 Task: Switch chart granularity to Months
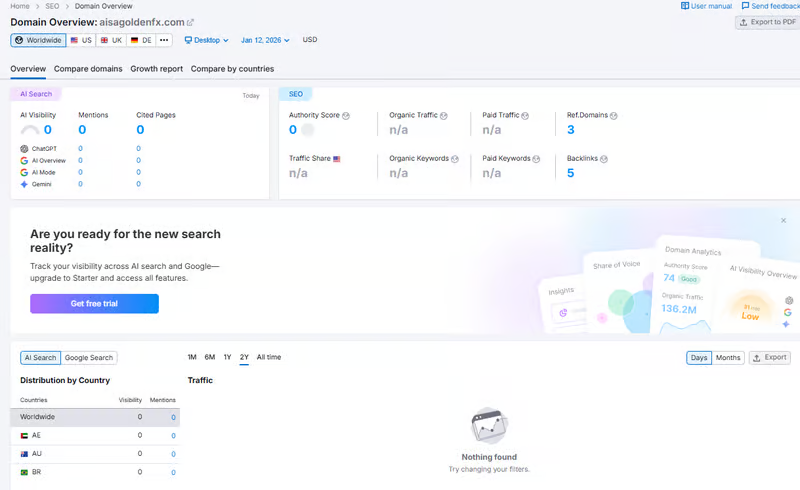728,357
